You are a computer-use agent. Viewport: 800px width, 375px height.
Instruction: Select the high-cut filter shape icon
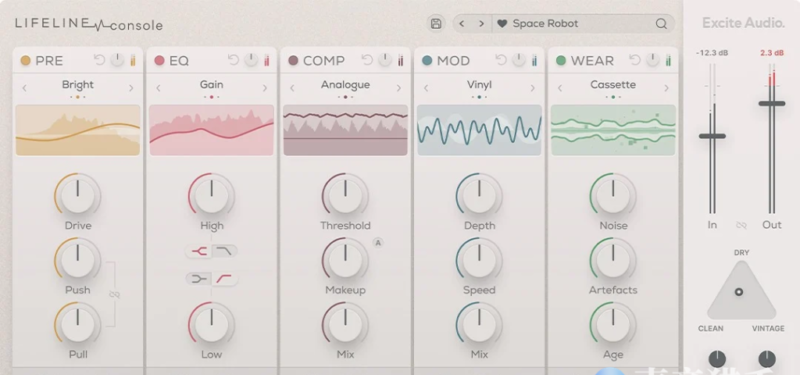pos(224,251)
